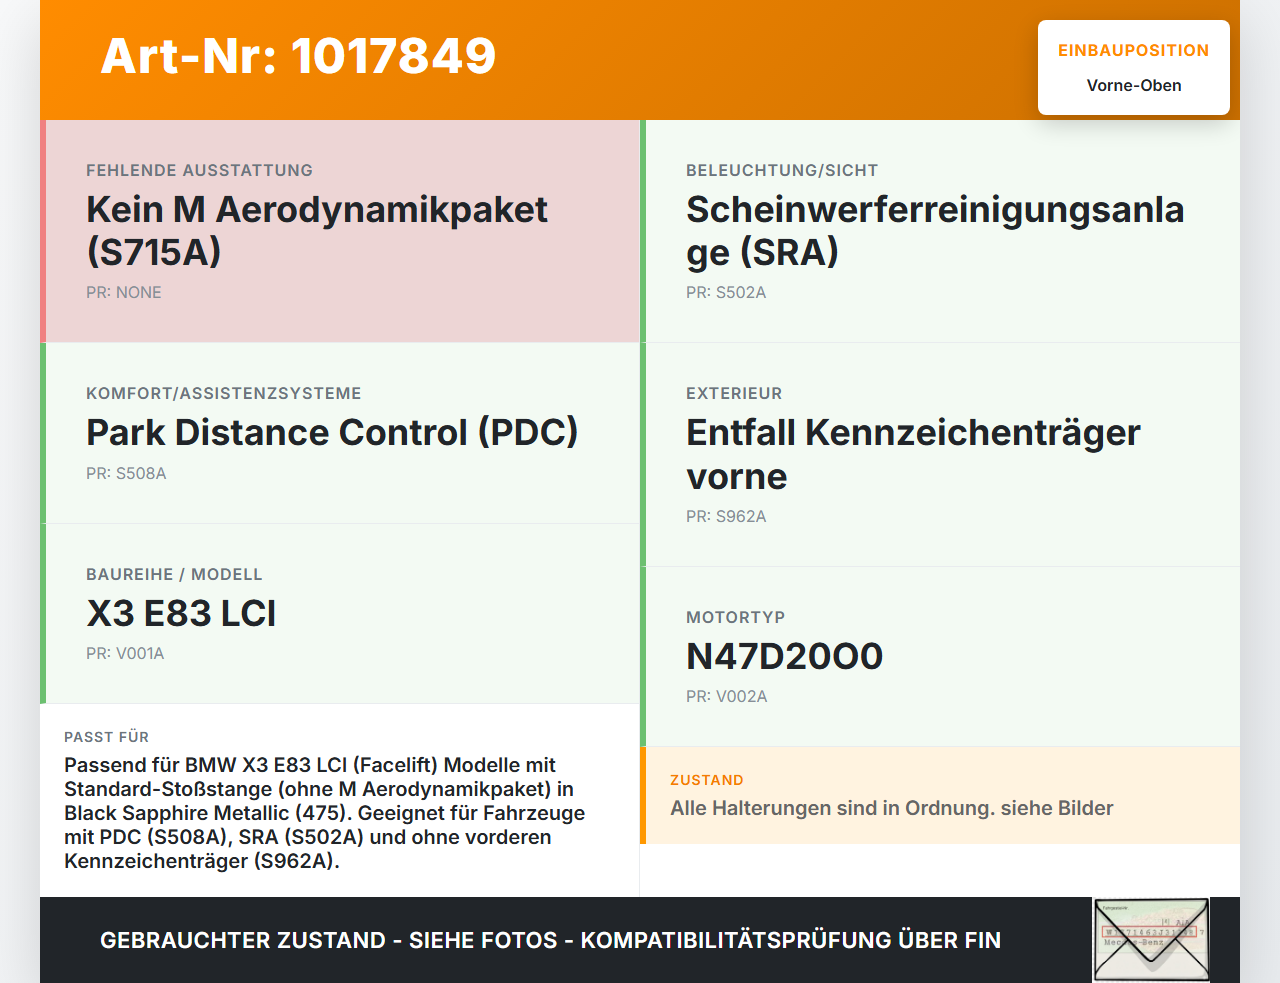The height and width of the screenshot is (983, 1280).
Task: Click the PR: S502A code
Action: [x=726, y=293]
